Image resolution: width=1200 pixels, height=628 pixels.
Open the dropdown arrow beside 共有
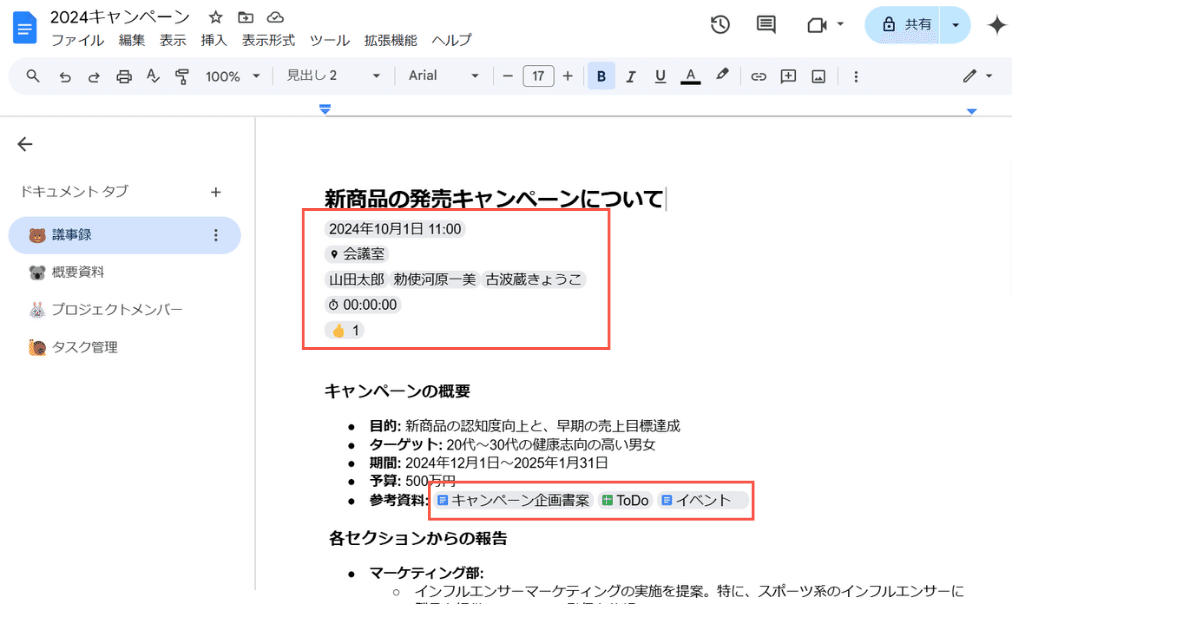(957, 25)
